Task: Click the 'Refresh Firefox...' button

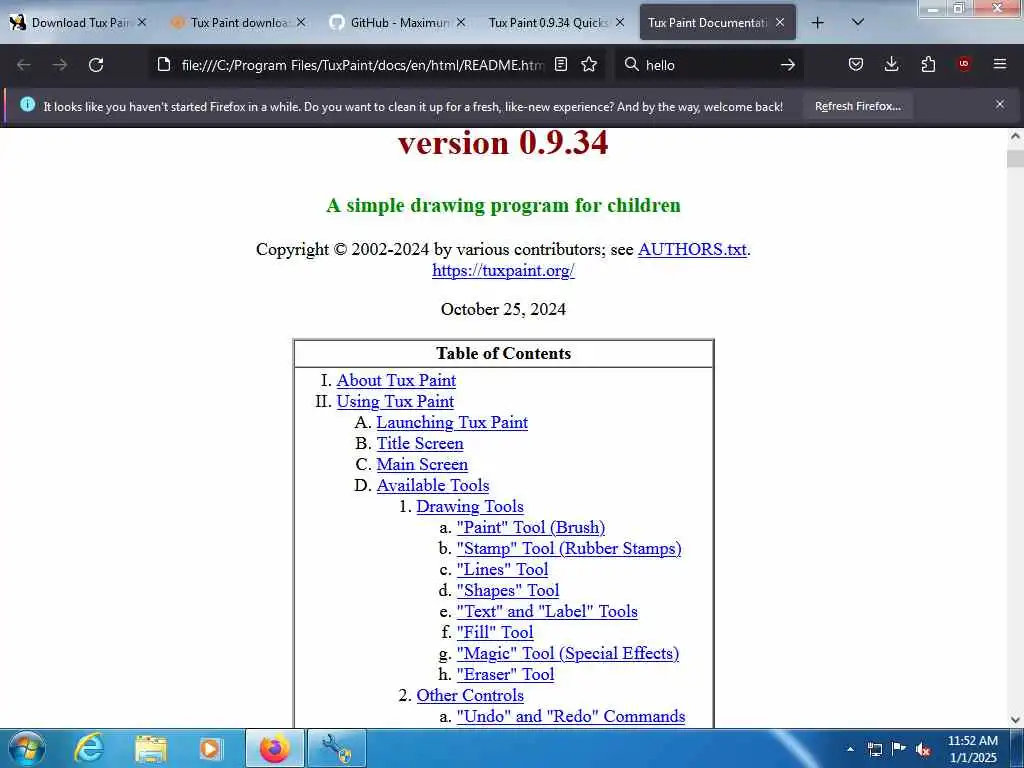Action: (857, 106)
